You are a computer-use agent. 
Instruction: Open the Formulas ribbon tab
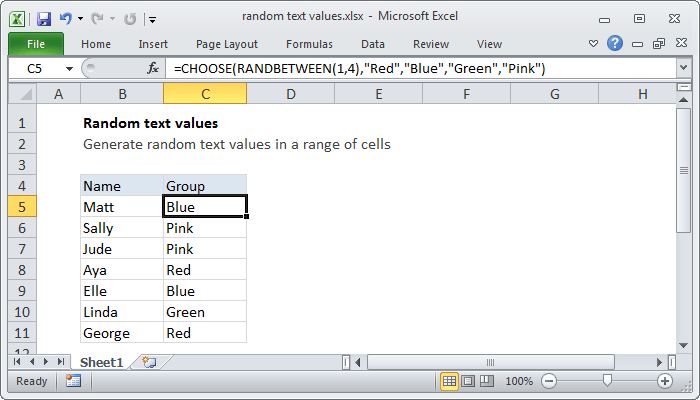click(x=309, y=44)
